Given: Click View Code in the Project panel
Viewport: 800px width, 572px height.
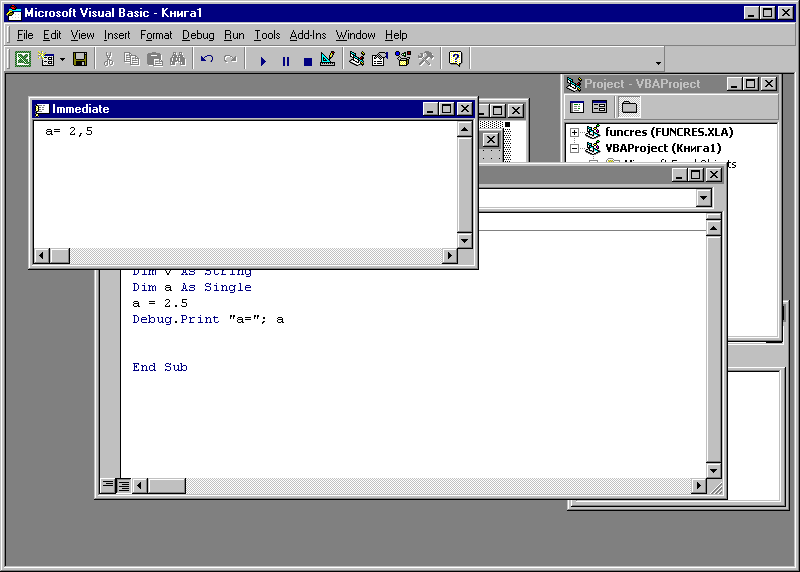Looking at the screenshot, I should 577,107.
